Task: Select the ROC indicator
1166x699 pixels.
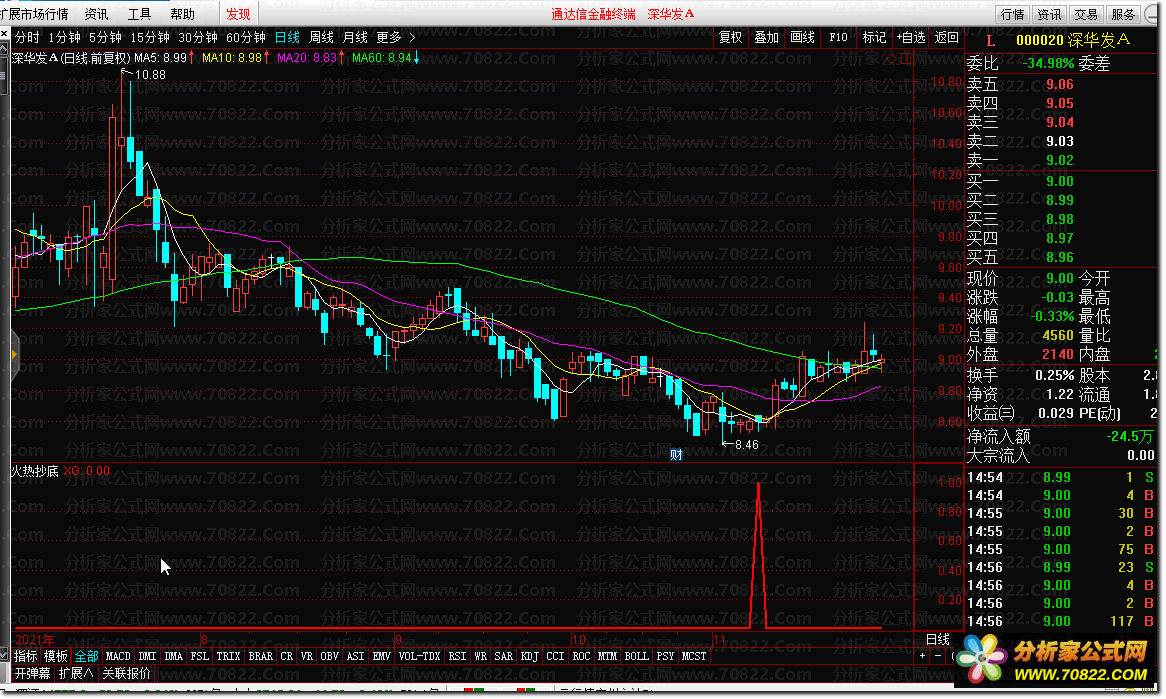Action: pyautogui.click(x=582, y=656)
